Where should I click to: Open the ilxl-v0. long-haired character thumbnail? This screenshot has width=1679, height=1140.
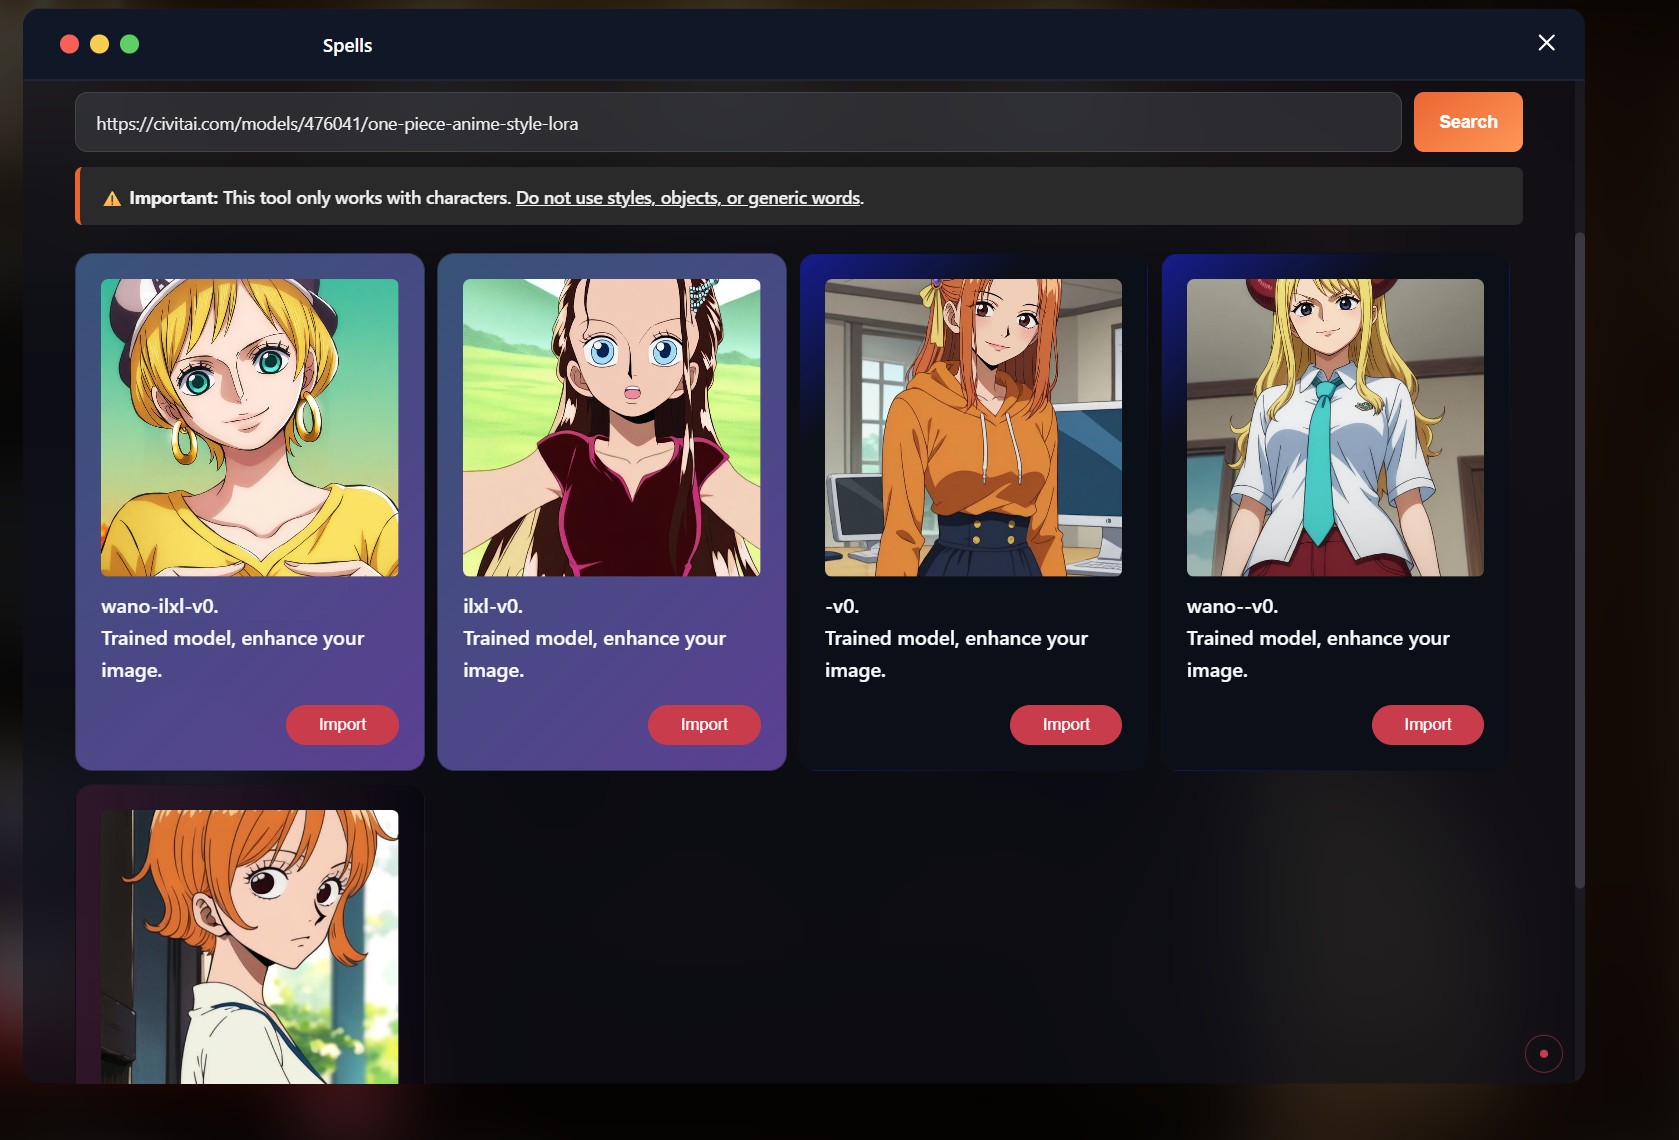coord(611,427)
